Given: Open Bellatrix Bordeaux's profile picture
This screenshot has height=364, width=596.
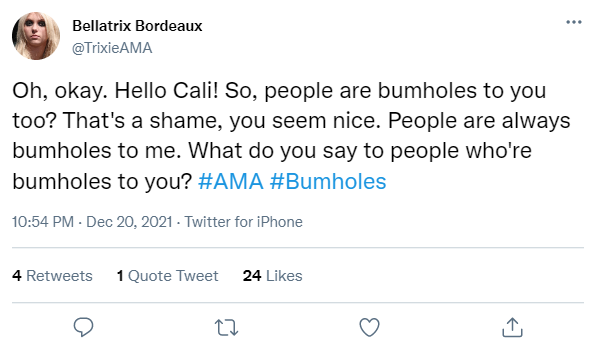Looking at the screenshot, I should point(36,36).
